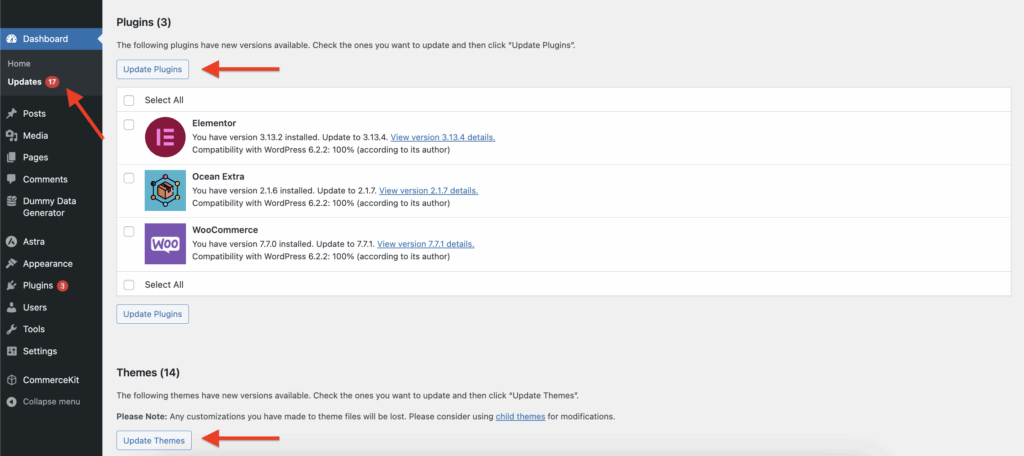Click the Tools wrench icon
Image resolution: width=1024 pixels, height=456 pixels.
pyautogui.click(x=11, y=329)
